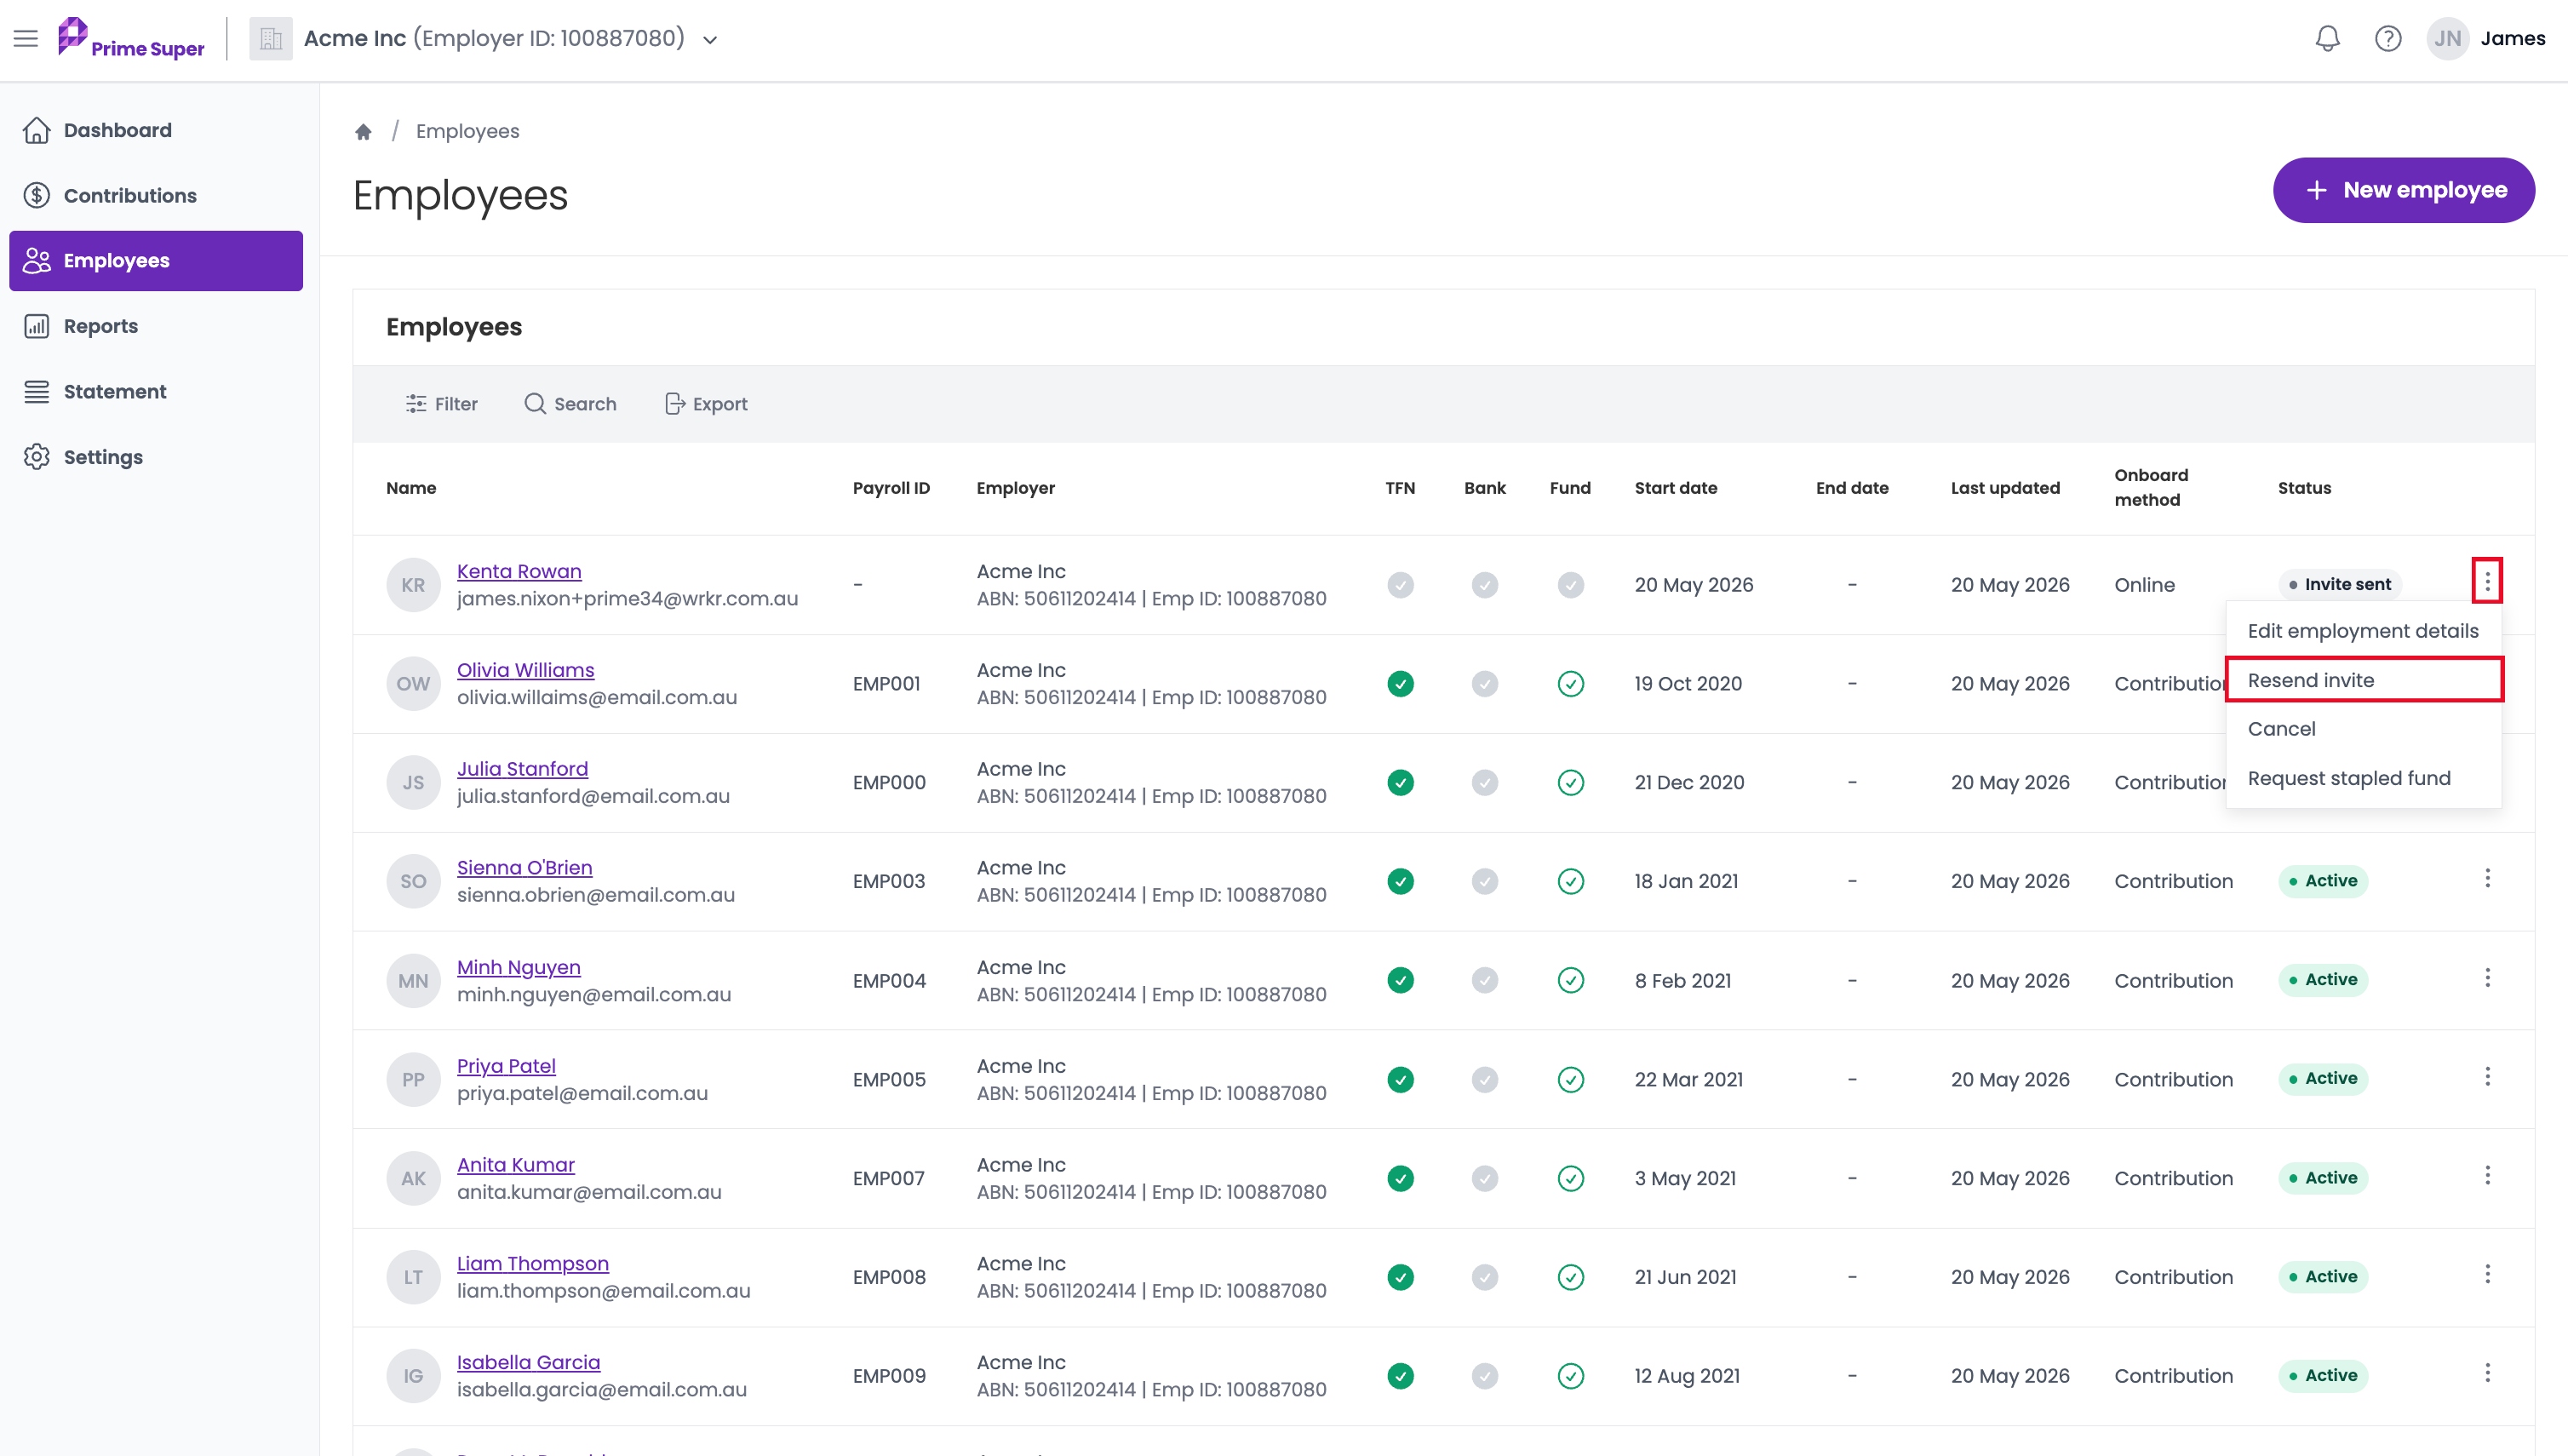2568x1456 pixels.
Task: Select Edit employment details option
Action: (x=2364, y=631)
